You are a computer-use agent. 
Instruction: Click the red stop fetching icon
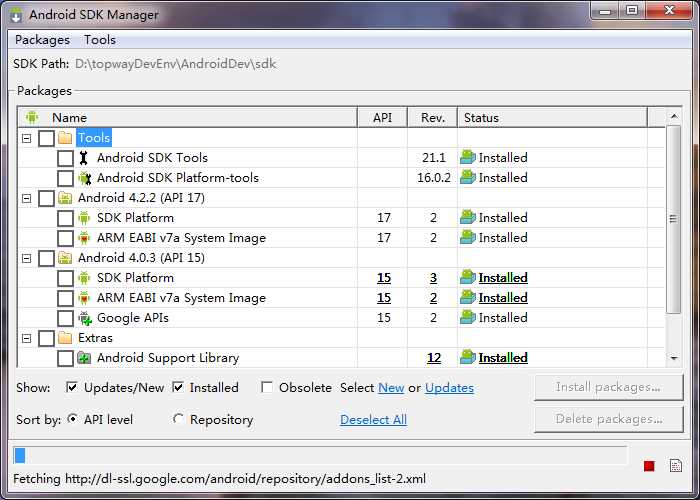pyautogui.click(x=649, y=466)
